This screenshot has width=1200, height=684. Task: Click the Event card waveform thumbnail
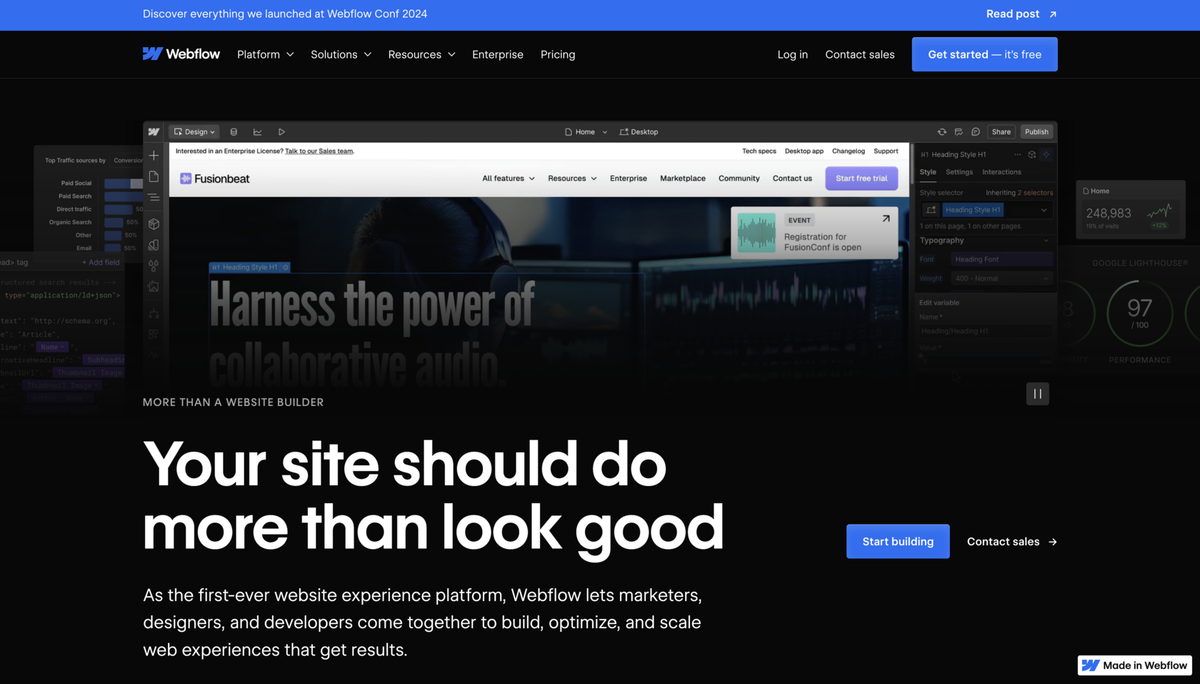click(757, 233)
